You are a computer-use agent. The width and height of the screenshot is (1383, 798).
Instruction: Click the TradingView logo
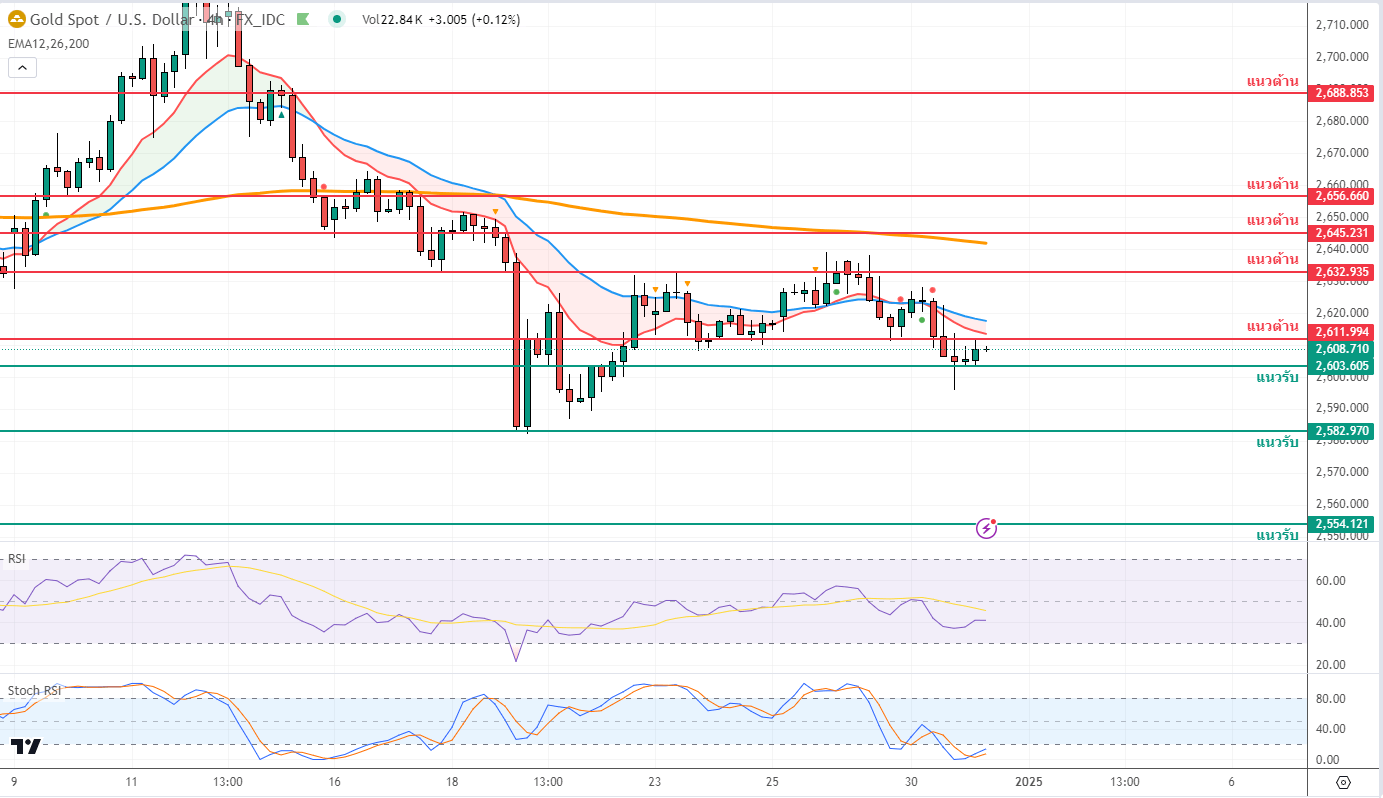pyautogui.click(x=26, y=746)
